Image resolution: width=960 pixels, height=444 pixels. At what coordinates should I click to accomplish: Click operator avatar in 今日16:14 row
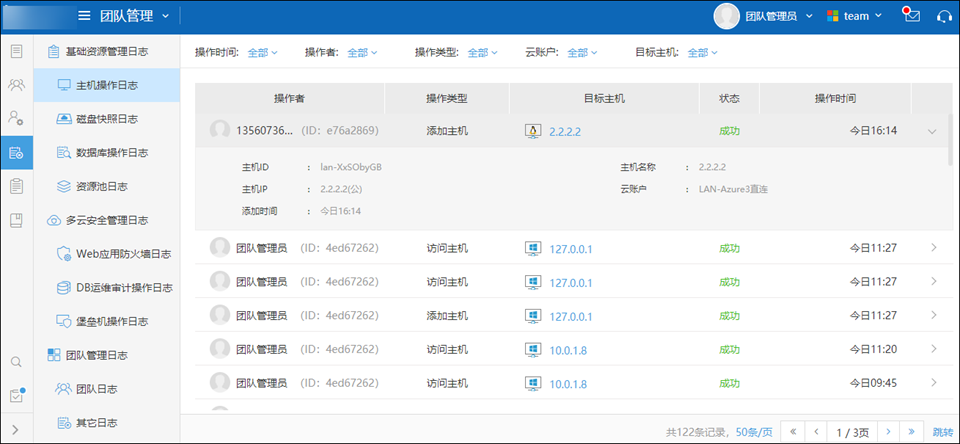pos(220,130)
